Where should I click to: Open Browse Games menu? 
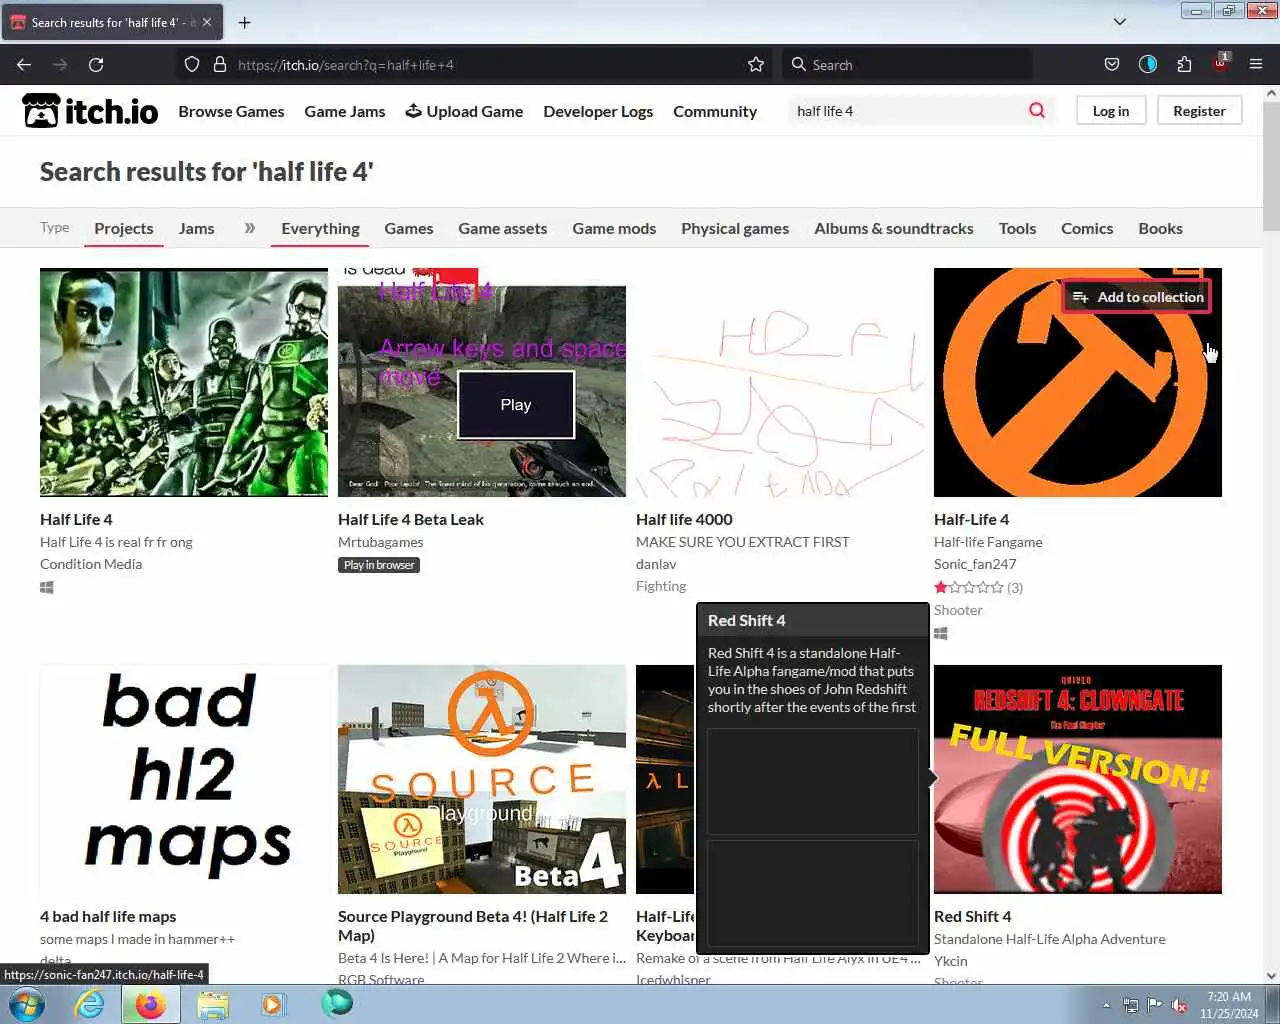pos(231,111)
